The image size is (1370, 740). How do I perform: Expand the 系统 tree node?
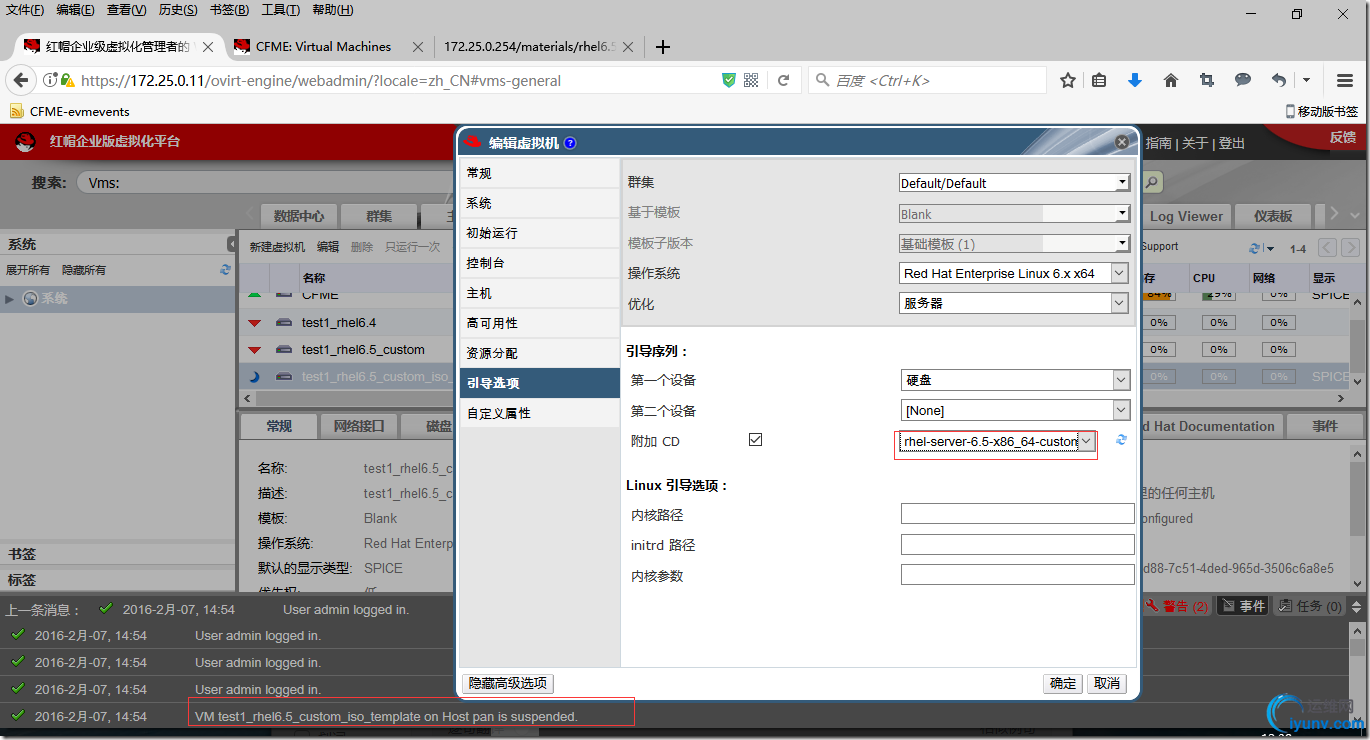click(10, 298)
